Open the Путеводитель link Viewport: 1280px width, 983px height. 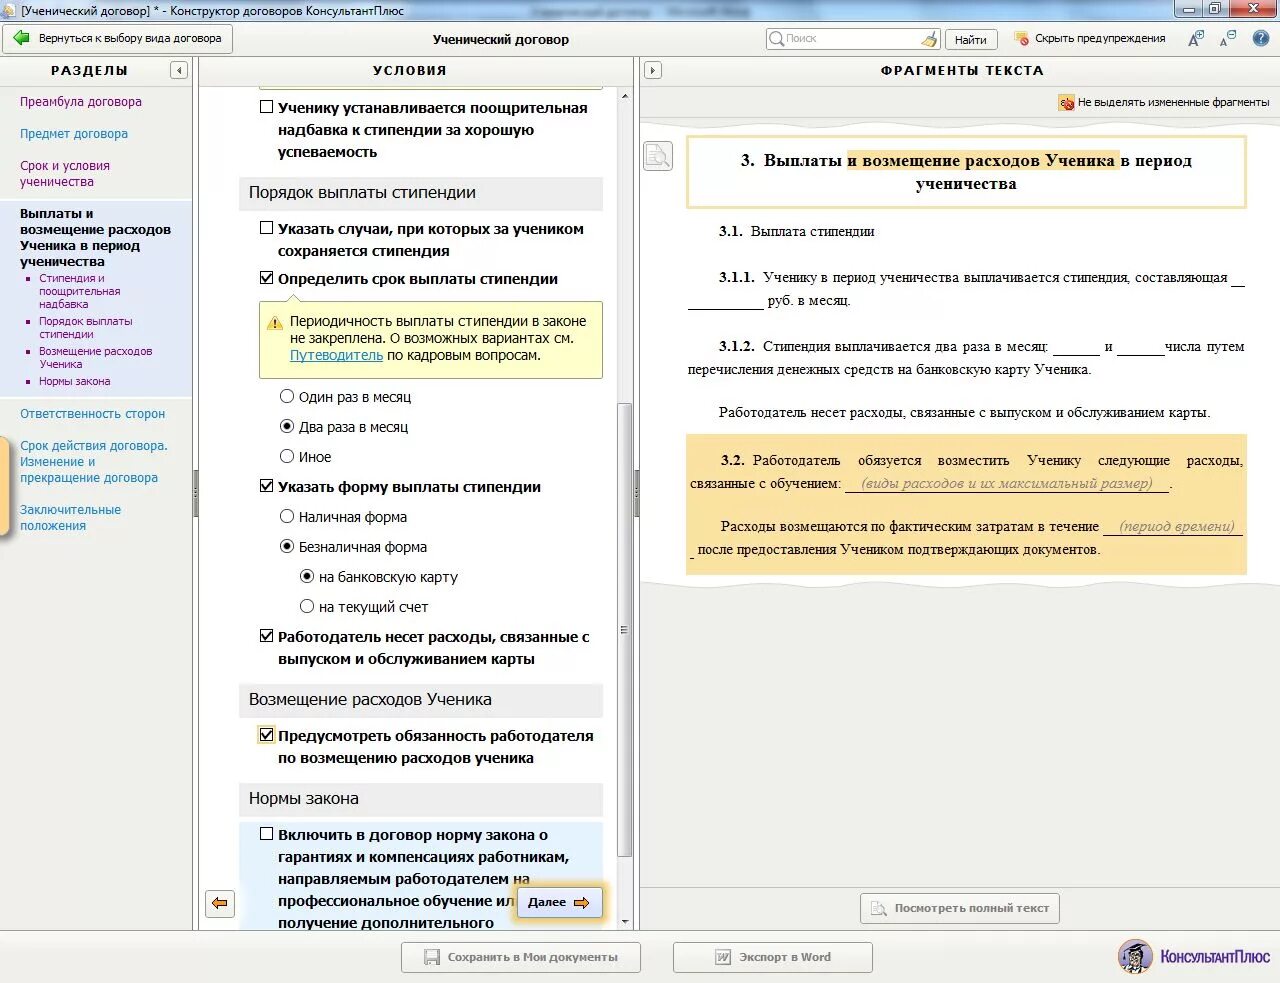(336, 355)
